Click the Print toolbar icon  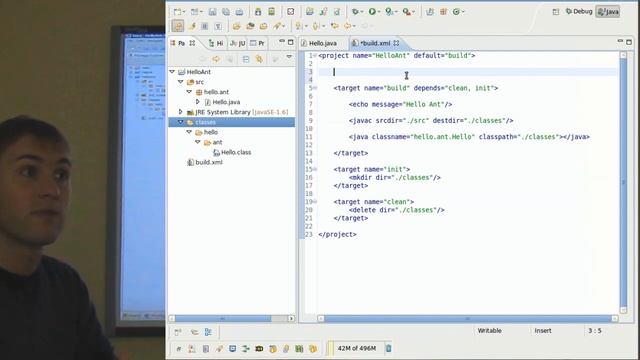pyautogui.click(x=239, y=12)
